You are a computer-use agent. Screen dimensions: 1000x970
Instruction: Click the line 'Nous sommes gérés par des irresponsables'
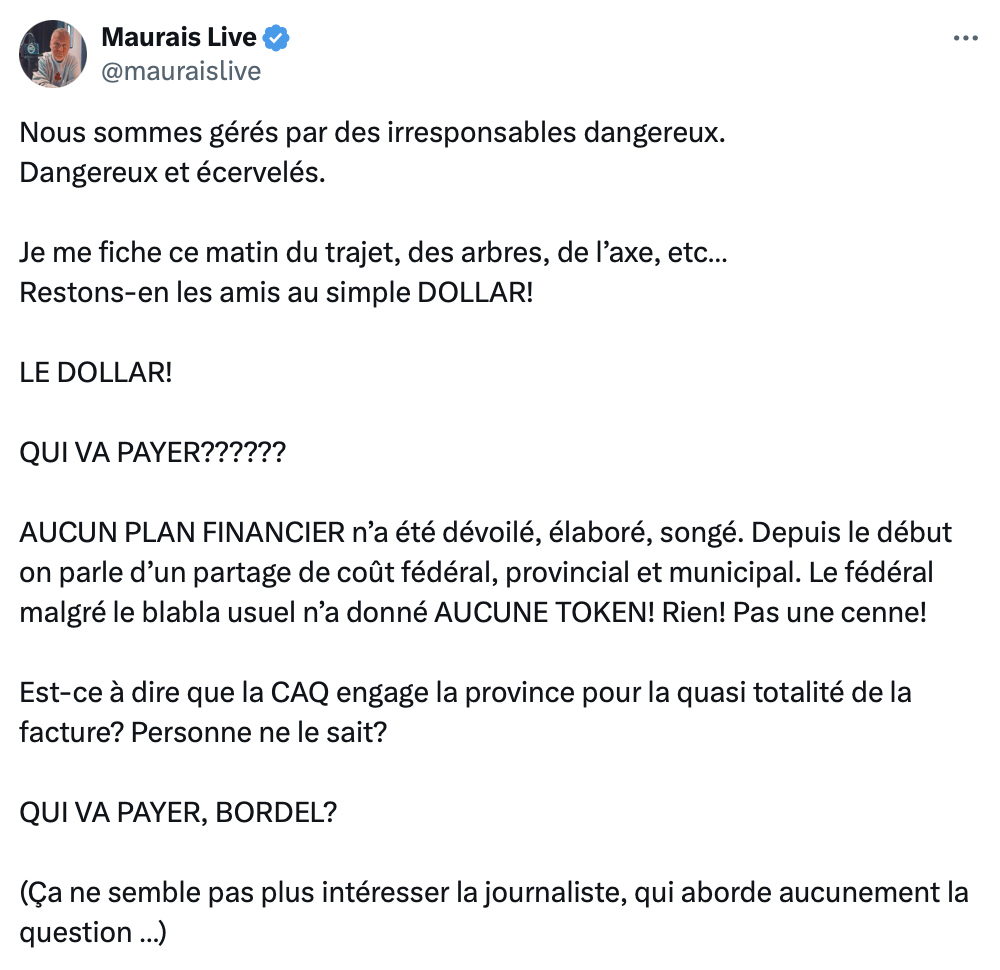click(x=372, y=133)
